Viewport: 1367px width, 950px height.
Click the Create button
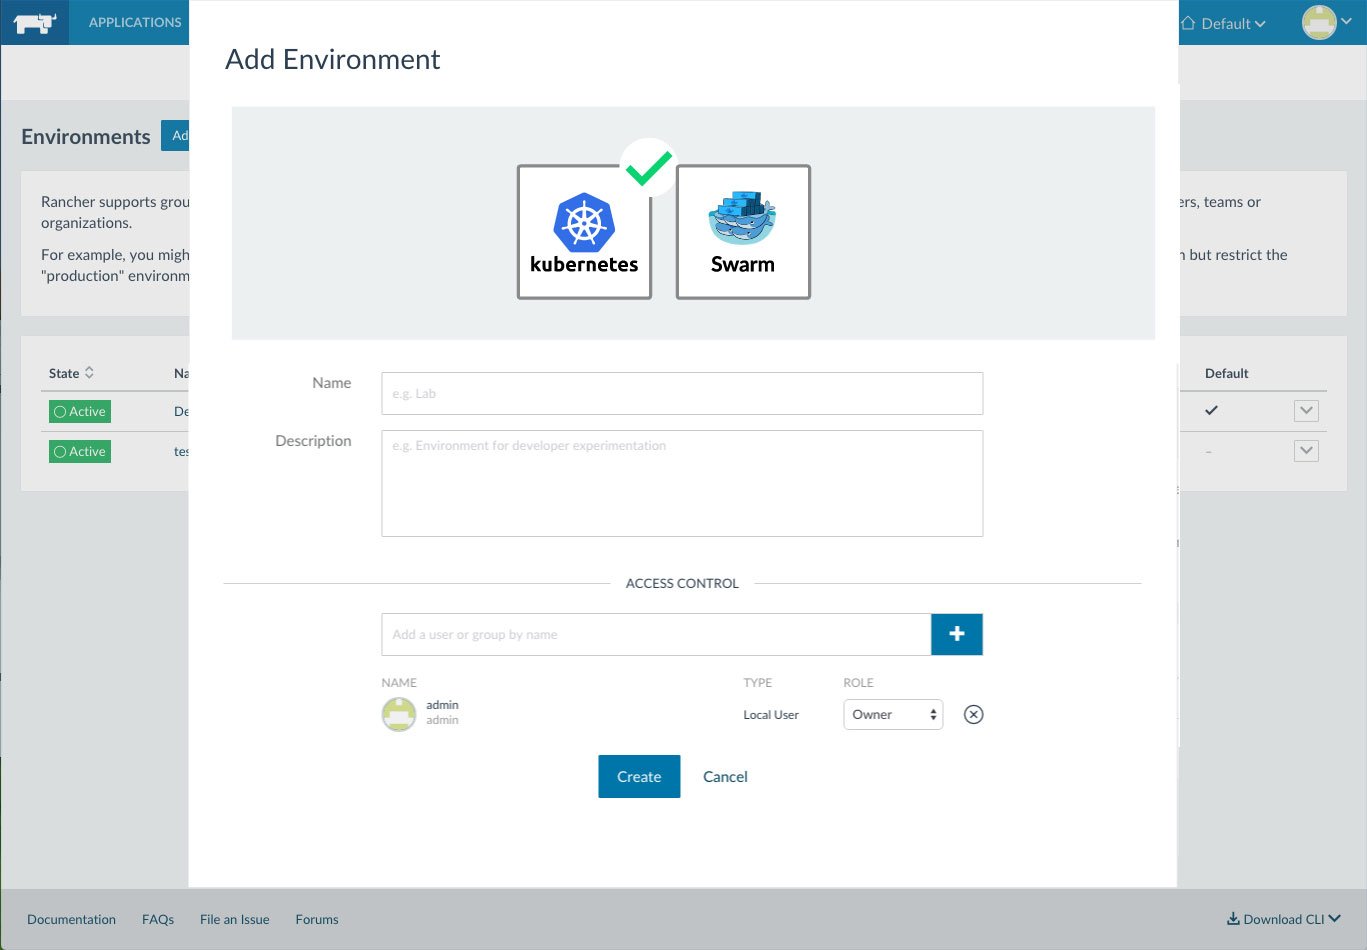(x=639, y=776)
